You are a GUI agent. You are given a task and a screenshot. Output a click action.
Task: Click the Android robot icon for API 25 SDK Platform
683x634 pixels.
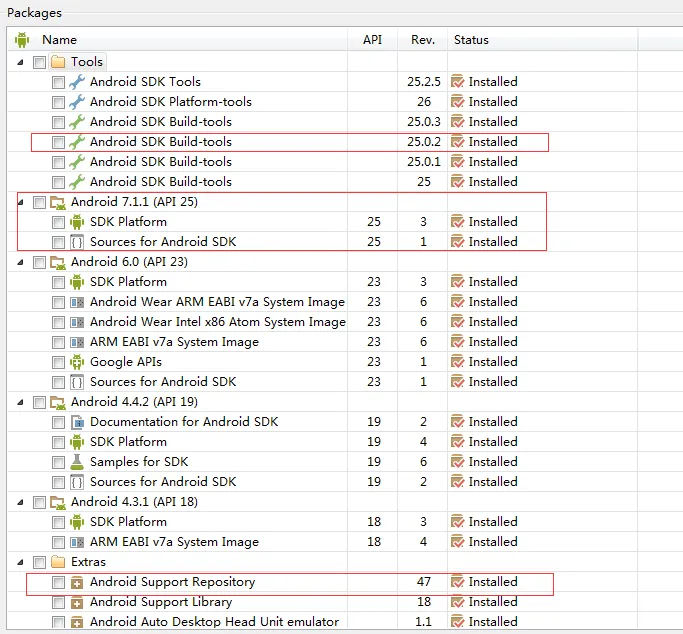[x=77, y=222]
